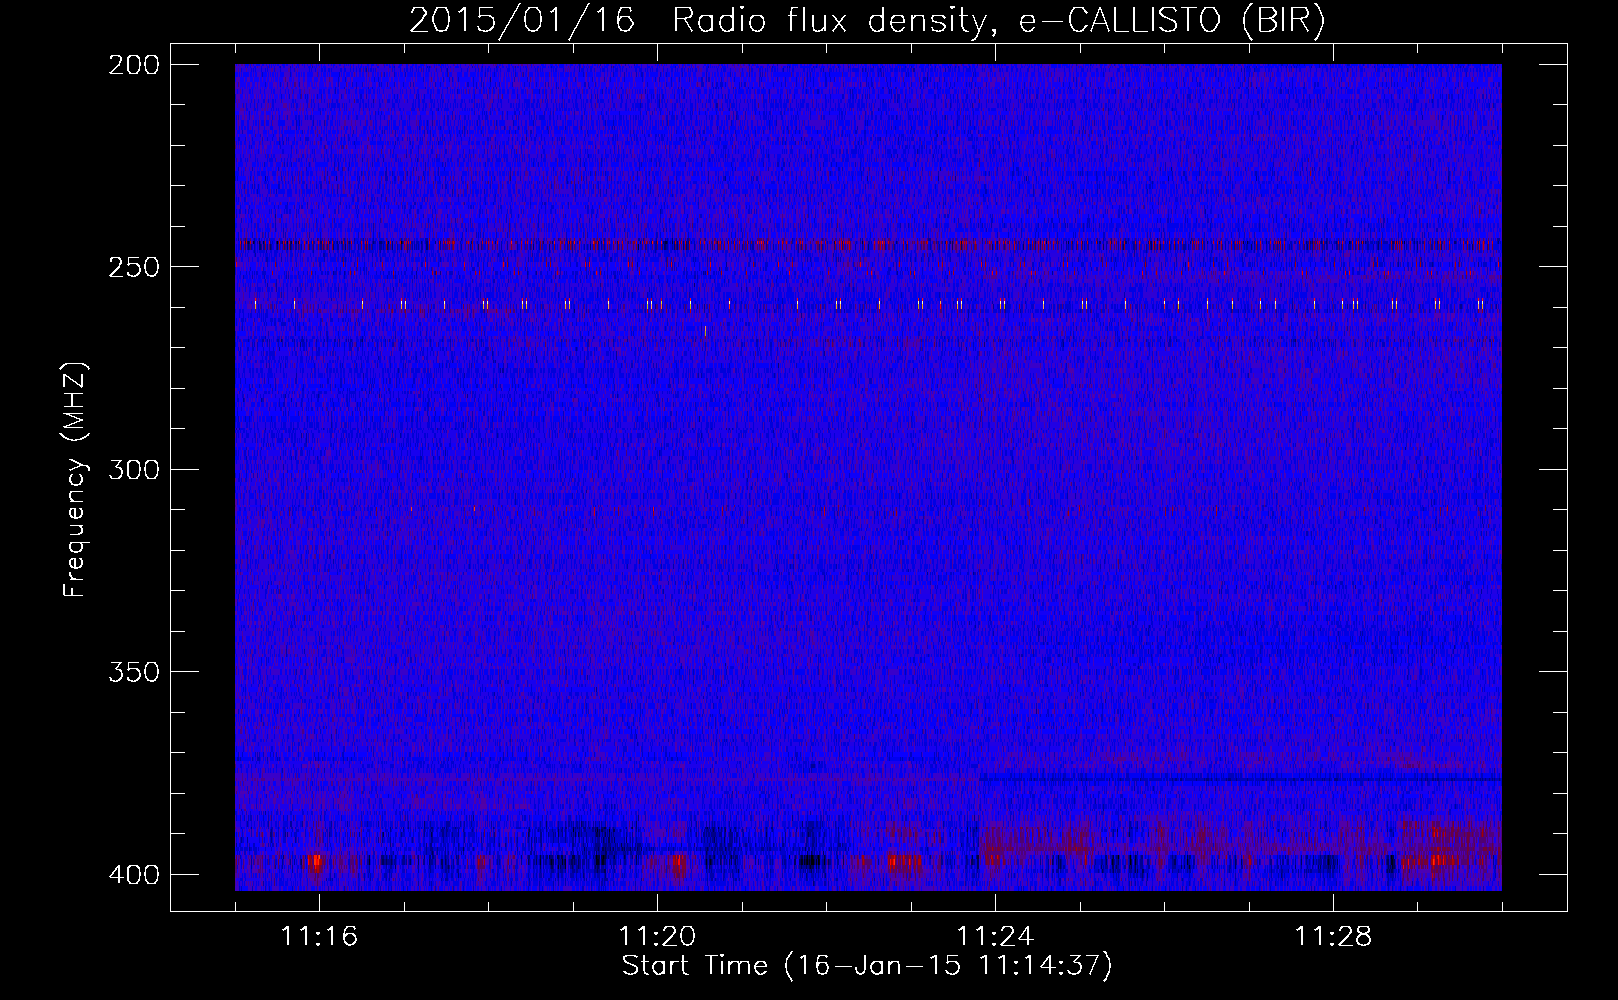Click the 11:28 time tick label
The height and width of the screenshot is (1000, 1618).
(x=1333, y=936)
